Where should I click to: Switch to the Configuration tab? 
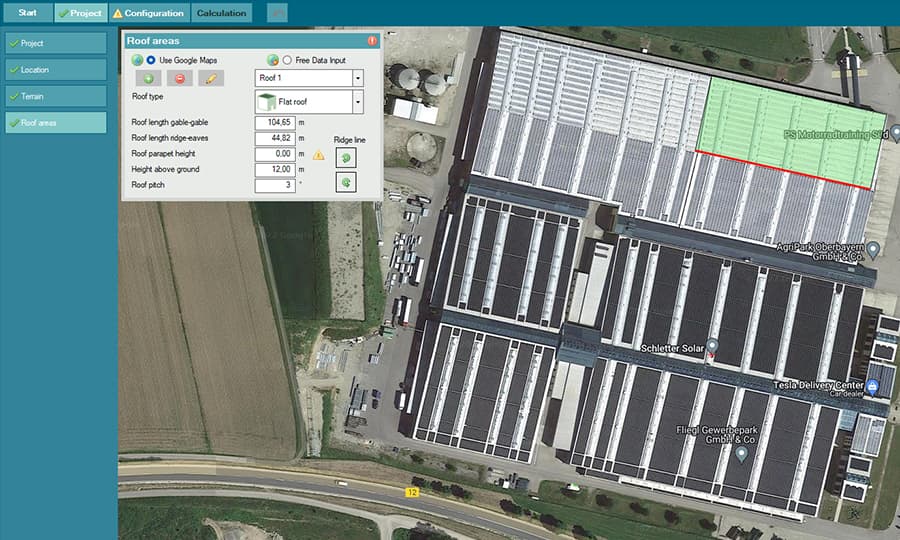pyautogui.click(x=149, y=13)
